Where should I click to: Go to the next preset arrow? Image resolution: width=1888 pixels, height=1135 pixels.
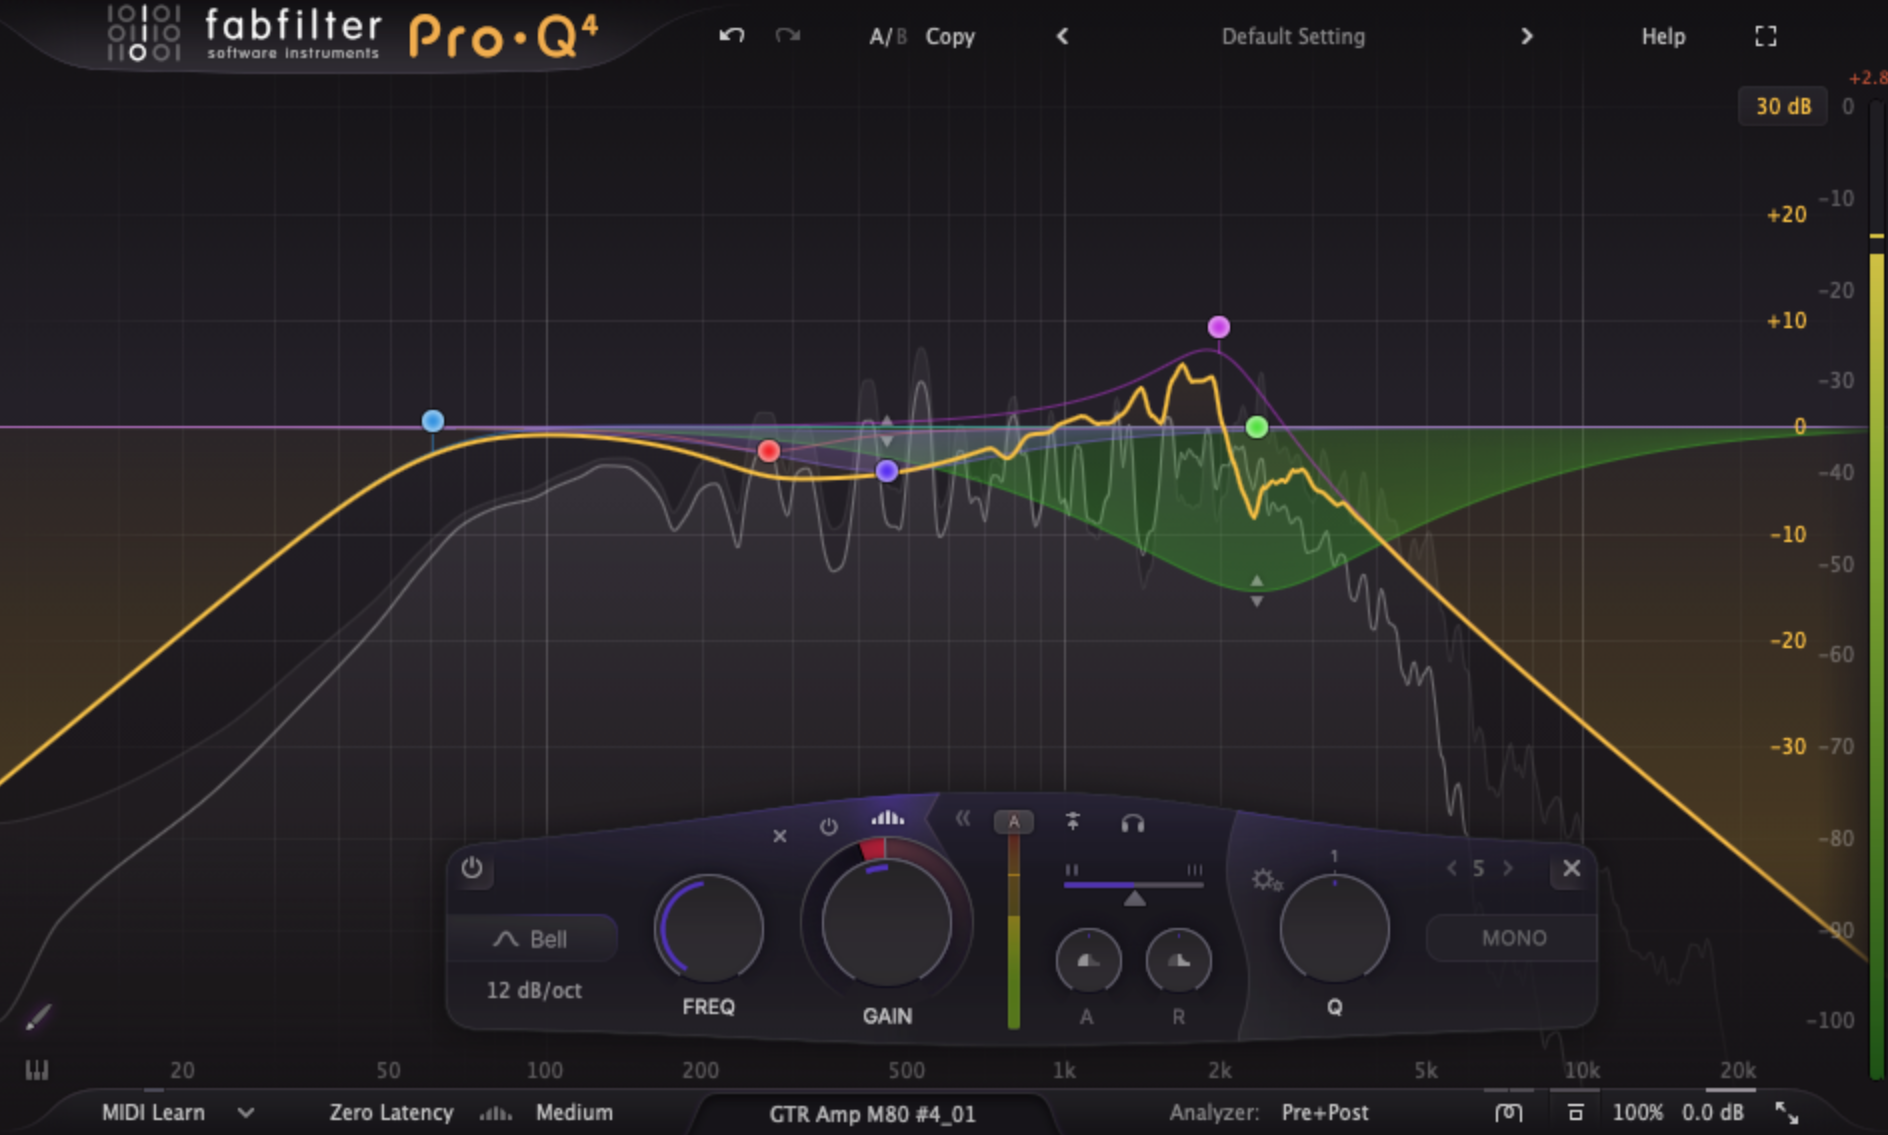1527,37
